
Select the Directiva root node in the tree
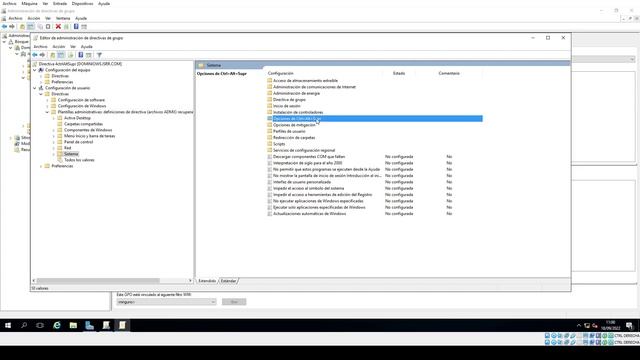click(80, 64)
